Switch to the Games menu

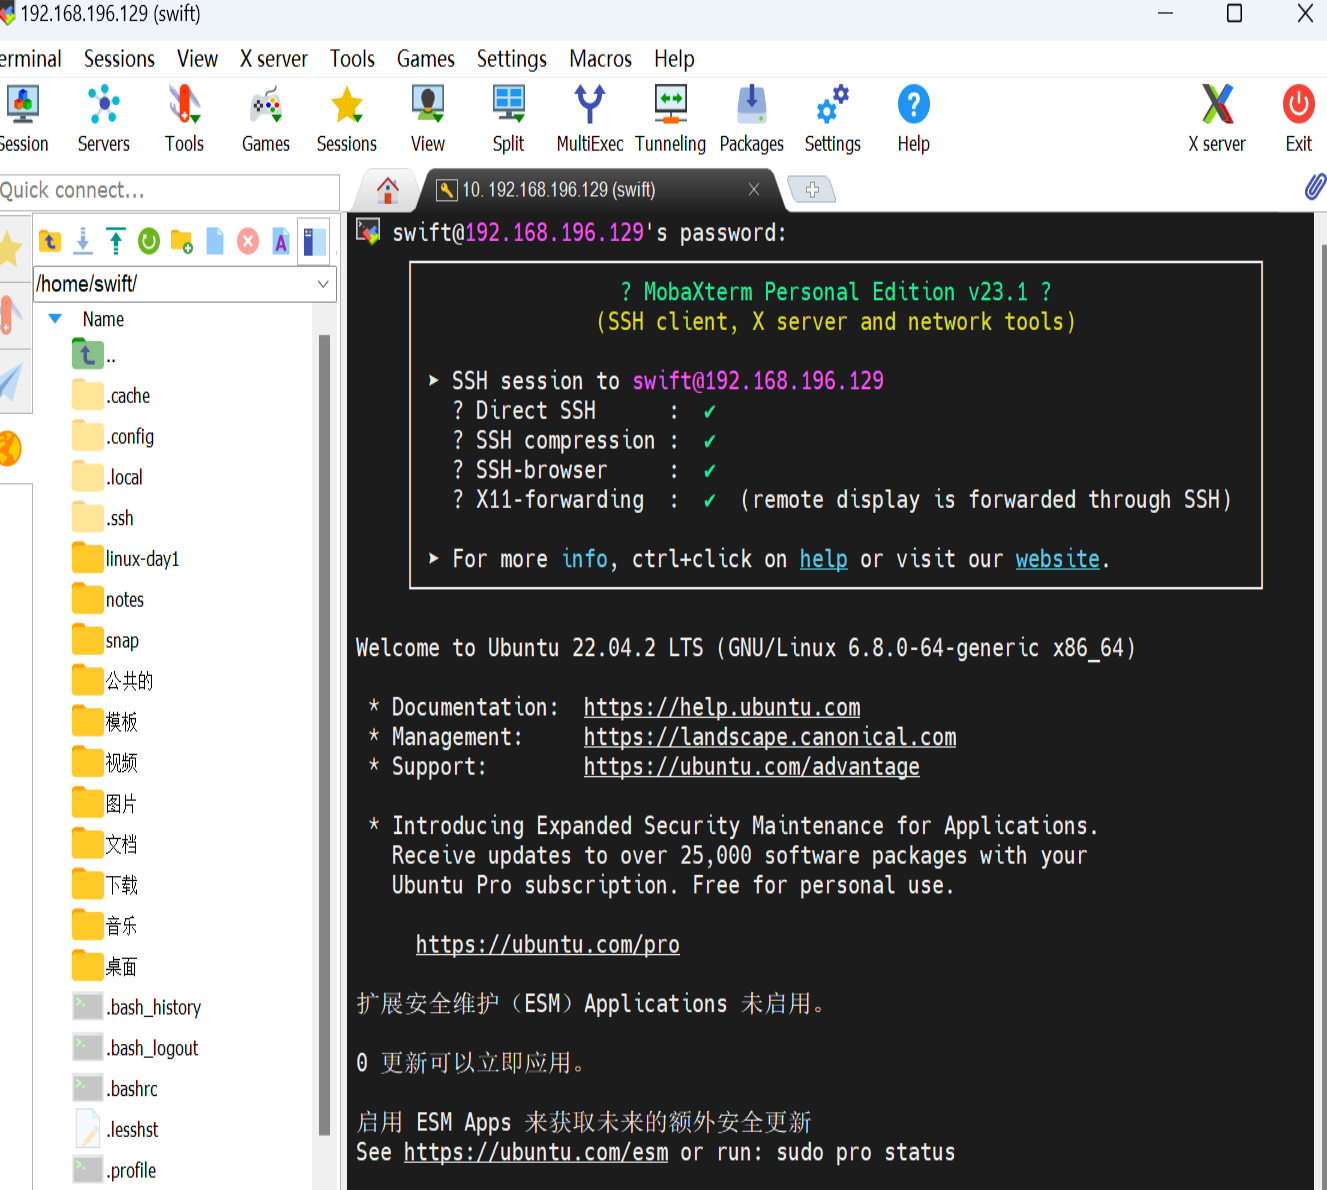tap(425, 59)
